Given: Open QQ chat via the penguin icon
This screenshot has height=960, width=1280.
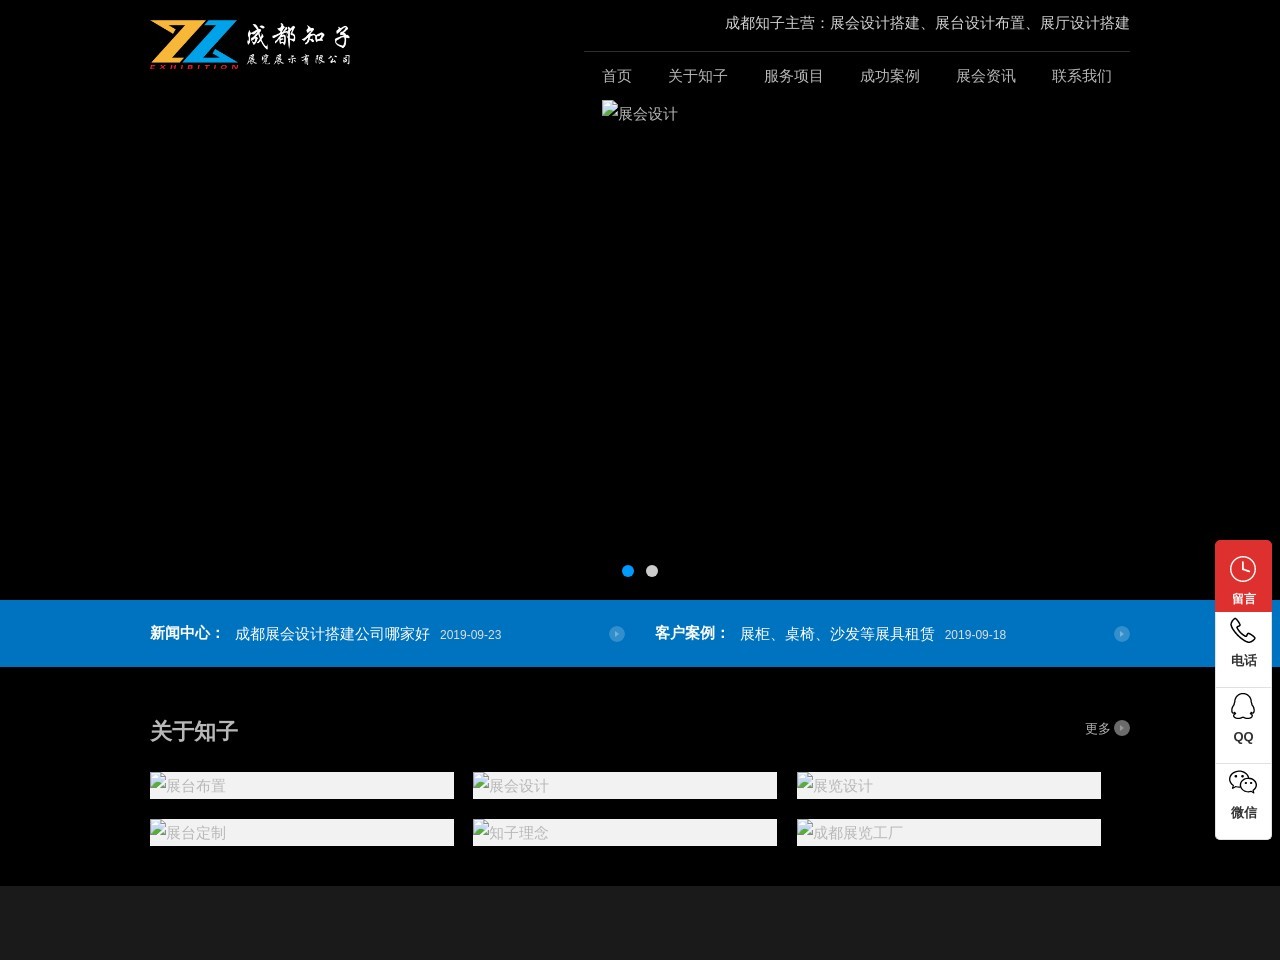Looking at the screenshot, I should 1243,707.
